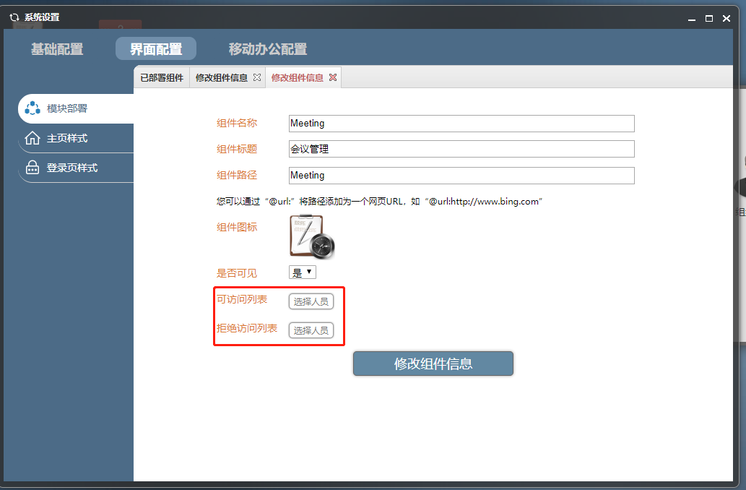Viewport: 746px width, 490px height.
Task: Click the 组件路径 label
Action: coord(237,175)
